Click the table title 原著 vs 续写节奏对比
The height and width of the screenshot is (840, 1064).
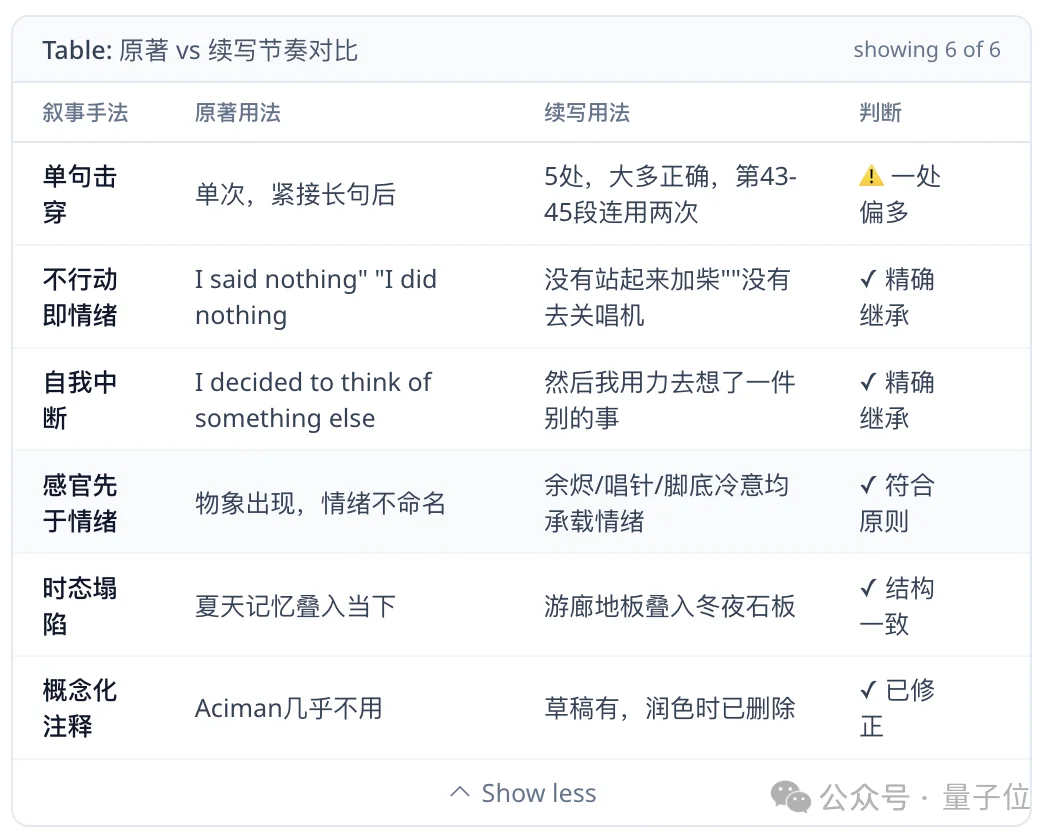pos(199,49)
